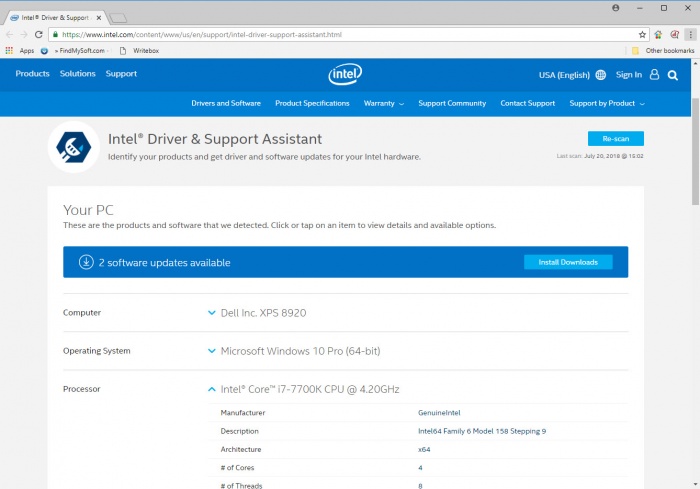Click the house extension icon in toolbar
The image size is (700, 489).
[658, 34]
